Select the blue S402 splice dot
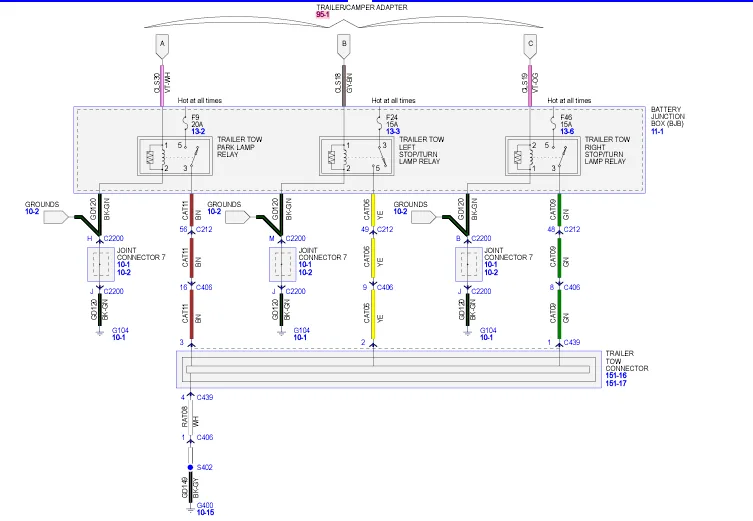The image size is (753, 521). pyautogui.click(x=190, y=467)
